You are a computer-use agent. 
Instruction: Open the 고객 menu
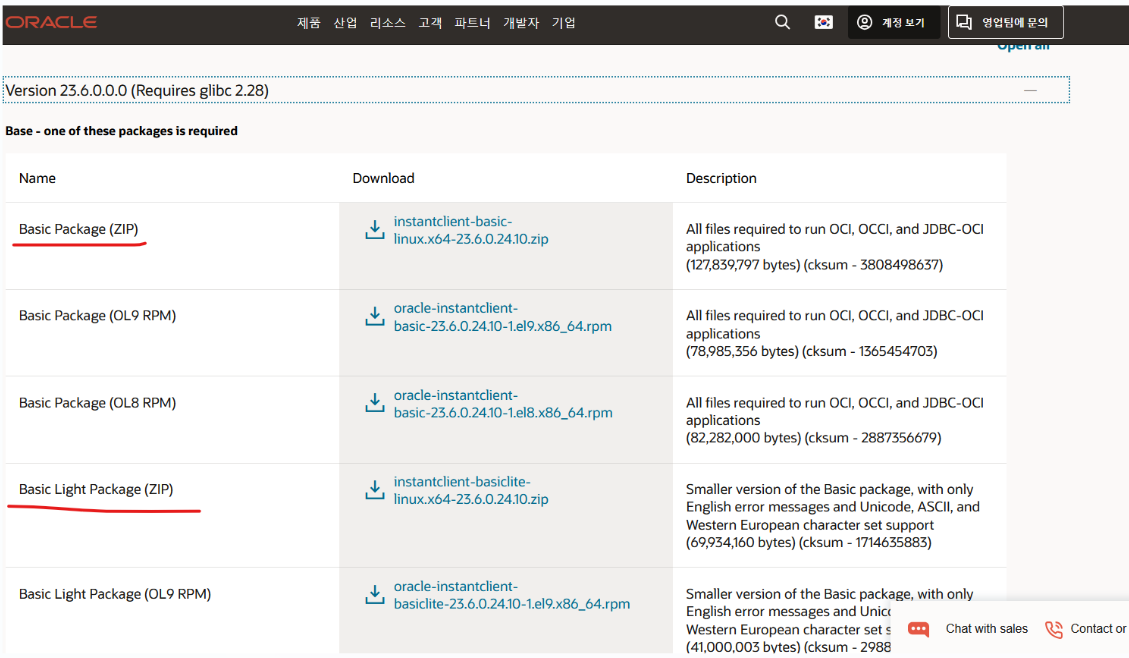pyautogui.click(x=430, y=23)
